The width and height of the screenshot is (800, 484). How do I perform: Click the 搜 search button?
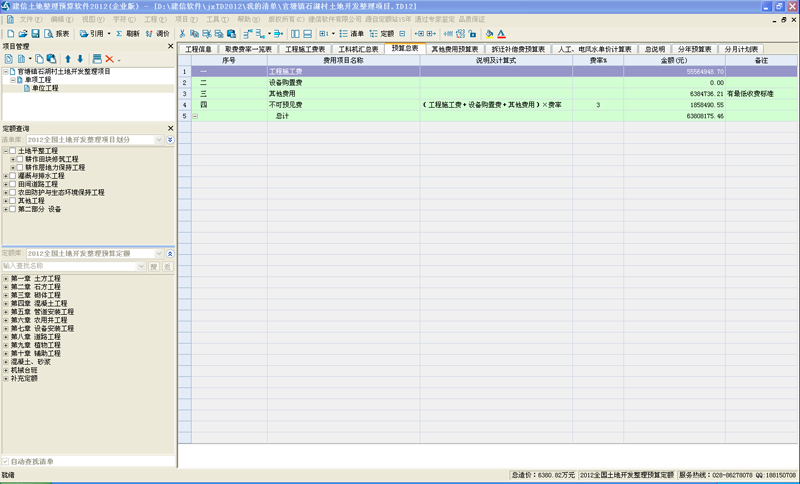tap(154, 267)
